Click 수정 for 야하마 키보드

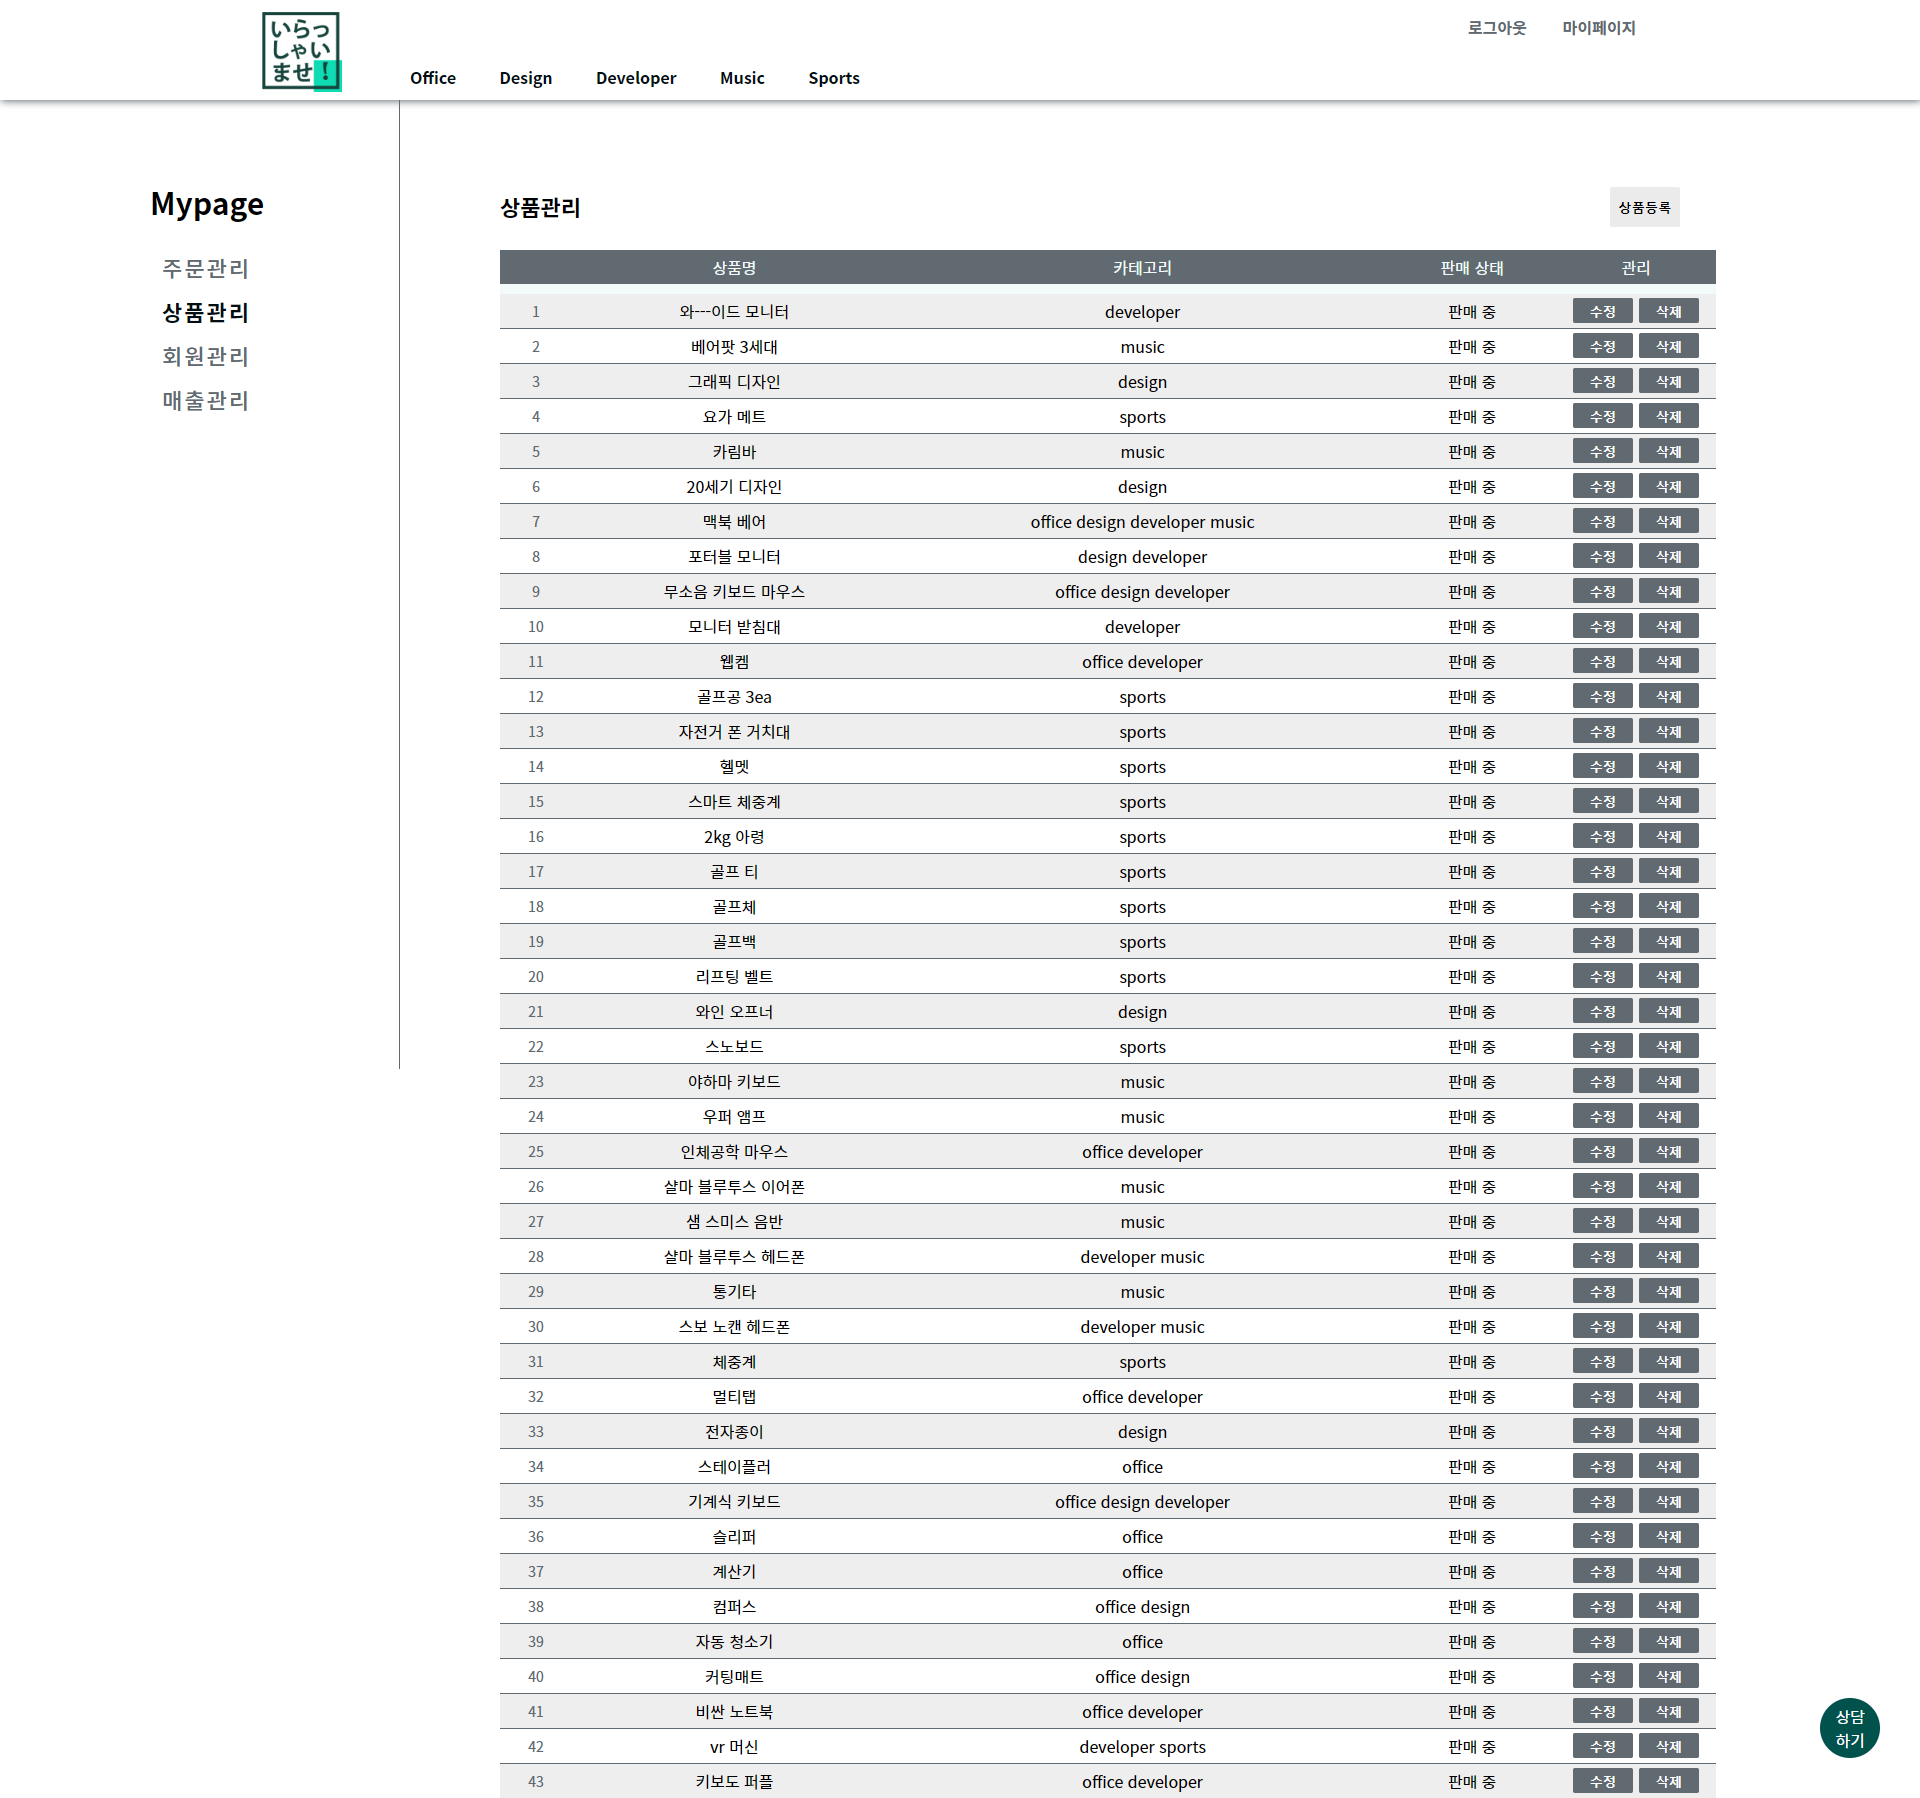pyautogui.click(x=1602, y=1082)
